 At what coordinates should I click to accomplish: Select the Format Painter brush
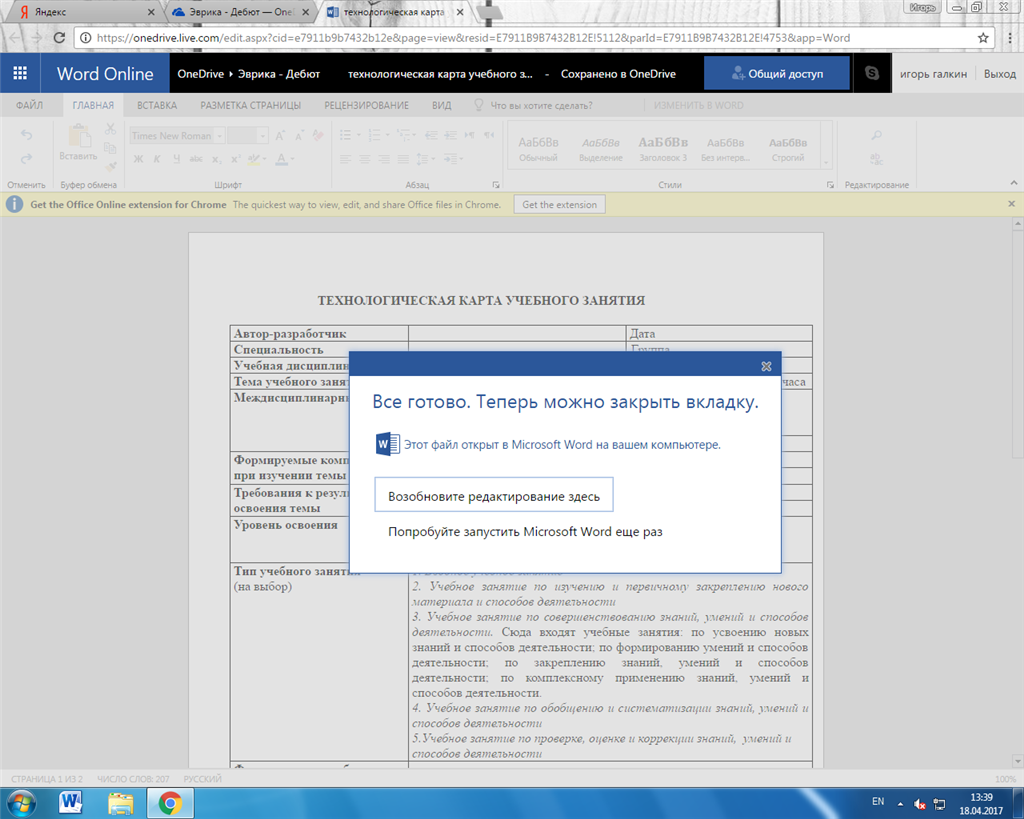[x=110, y=167]
